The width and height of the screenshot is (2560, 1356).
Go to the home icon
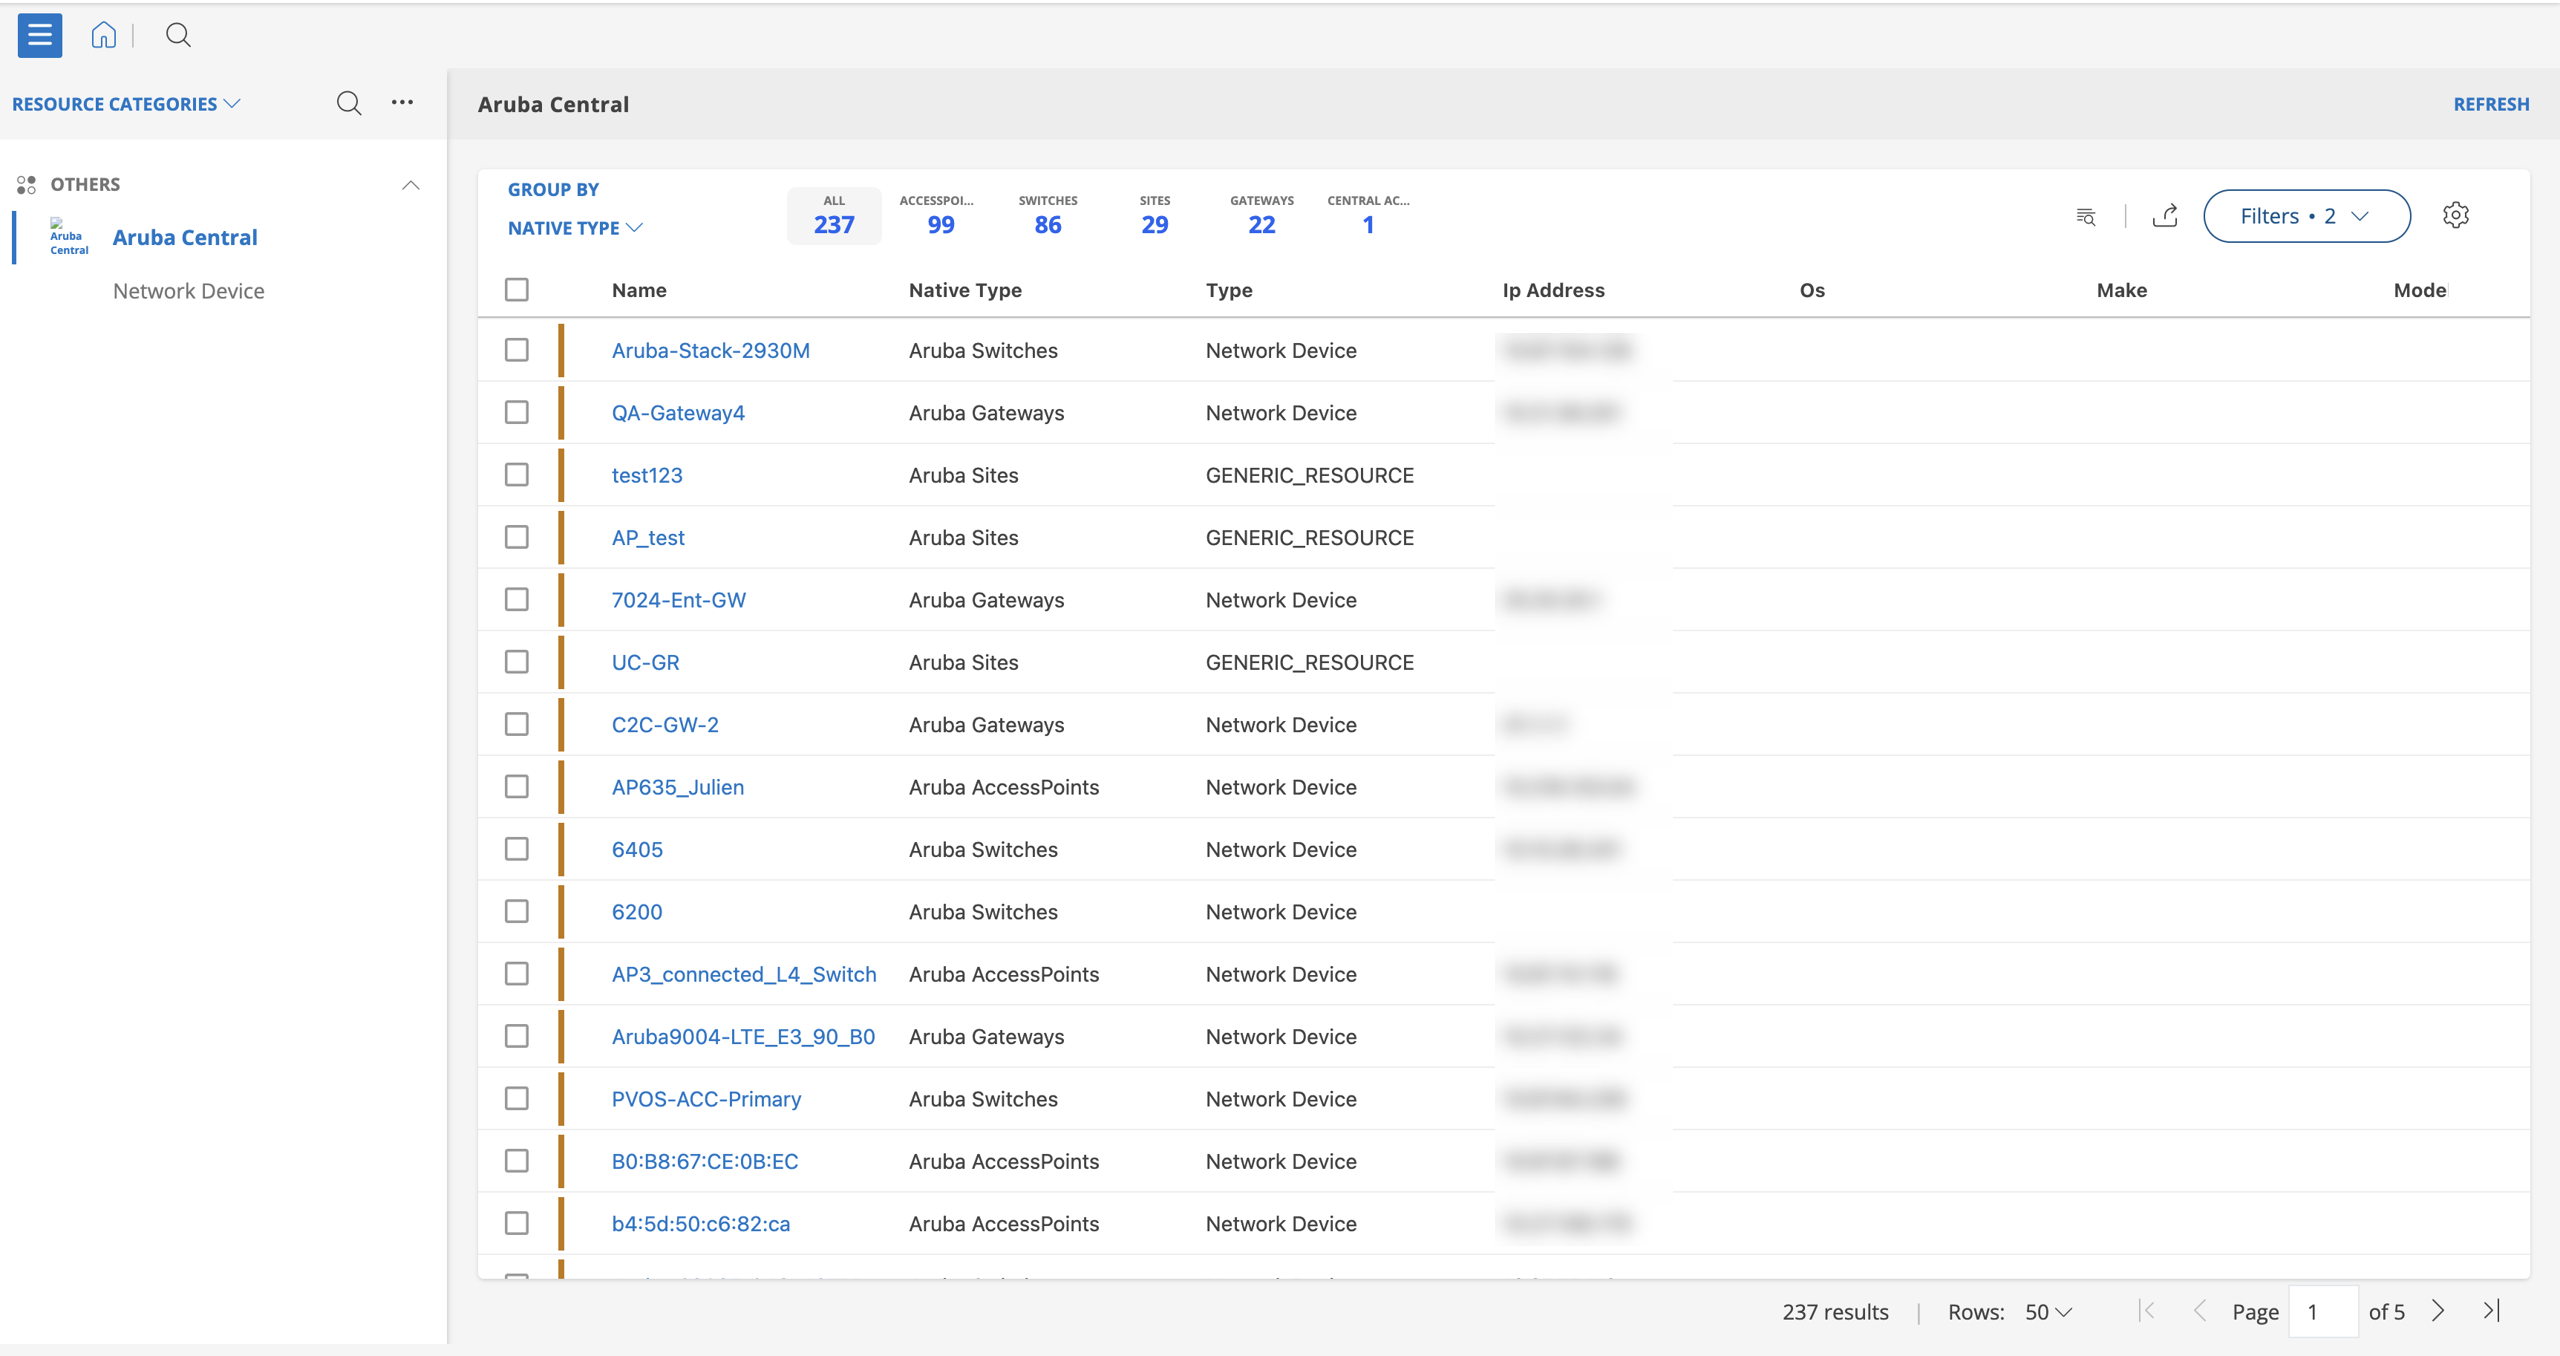(x=103, y=35)
